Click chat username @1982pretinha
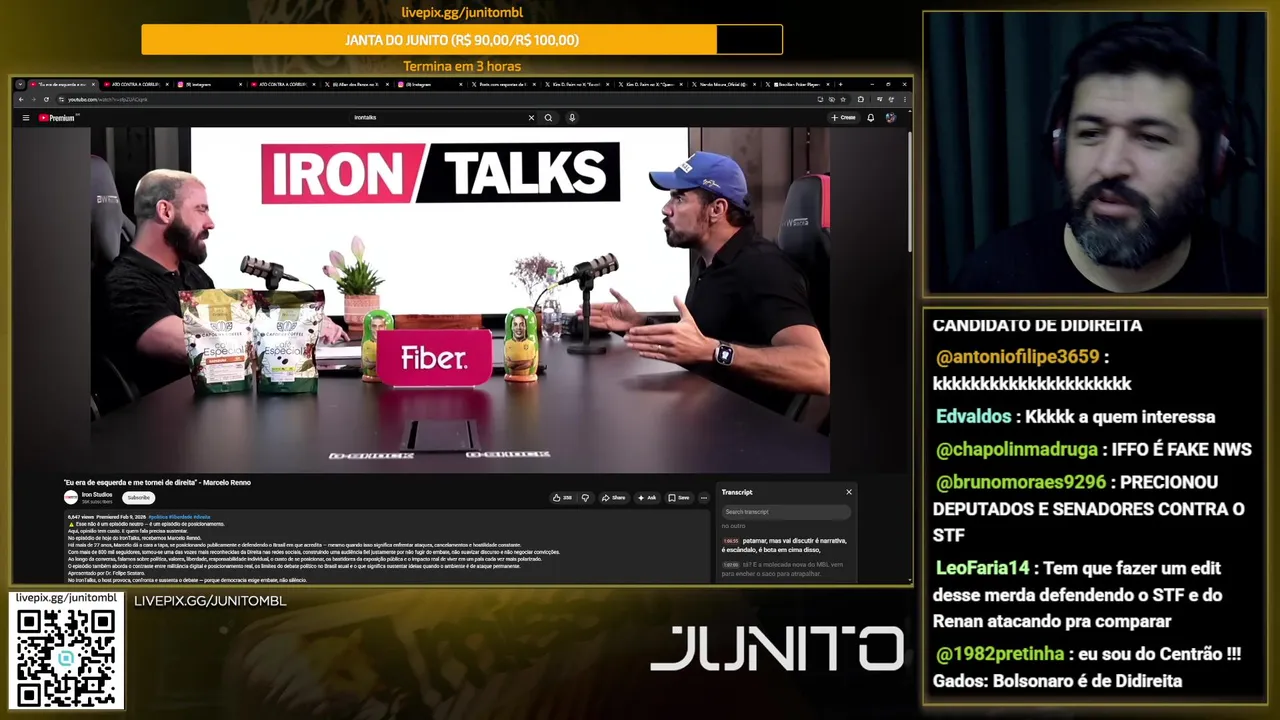The image size is (1280, 720). (x=1000, y=654)
